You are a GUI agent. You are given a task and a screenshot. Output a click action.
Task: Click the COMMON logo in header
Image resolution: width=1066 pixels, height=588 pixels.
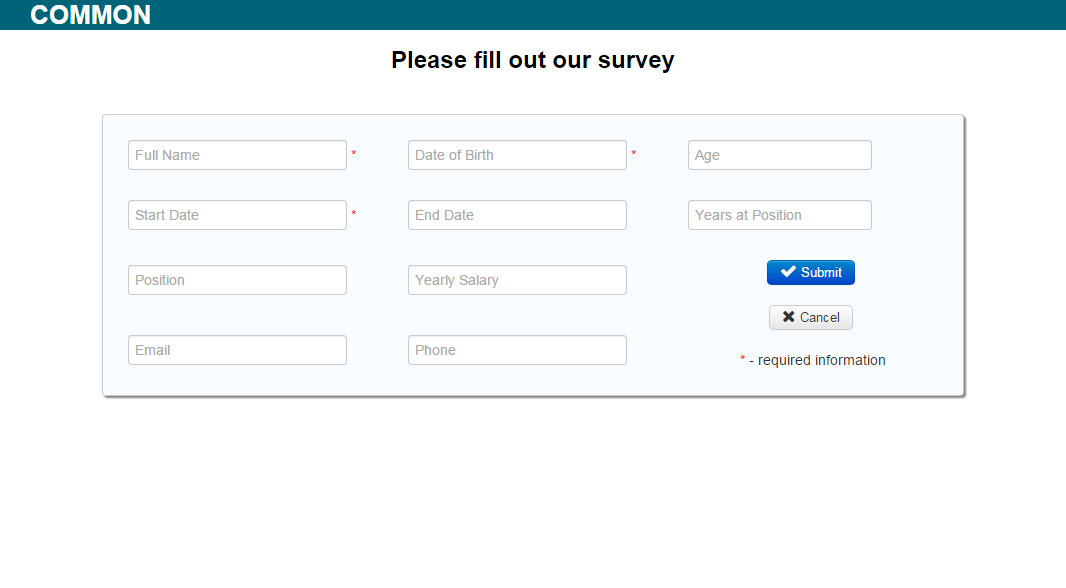point(90,15)
